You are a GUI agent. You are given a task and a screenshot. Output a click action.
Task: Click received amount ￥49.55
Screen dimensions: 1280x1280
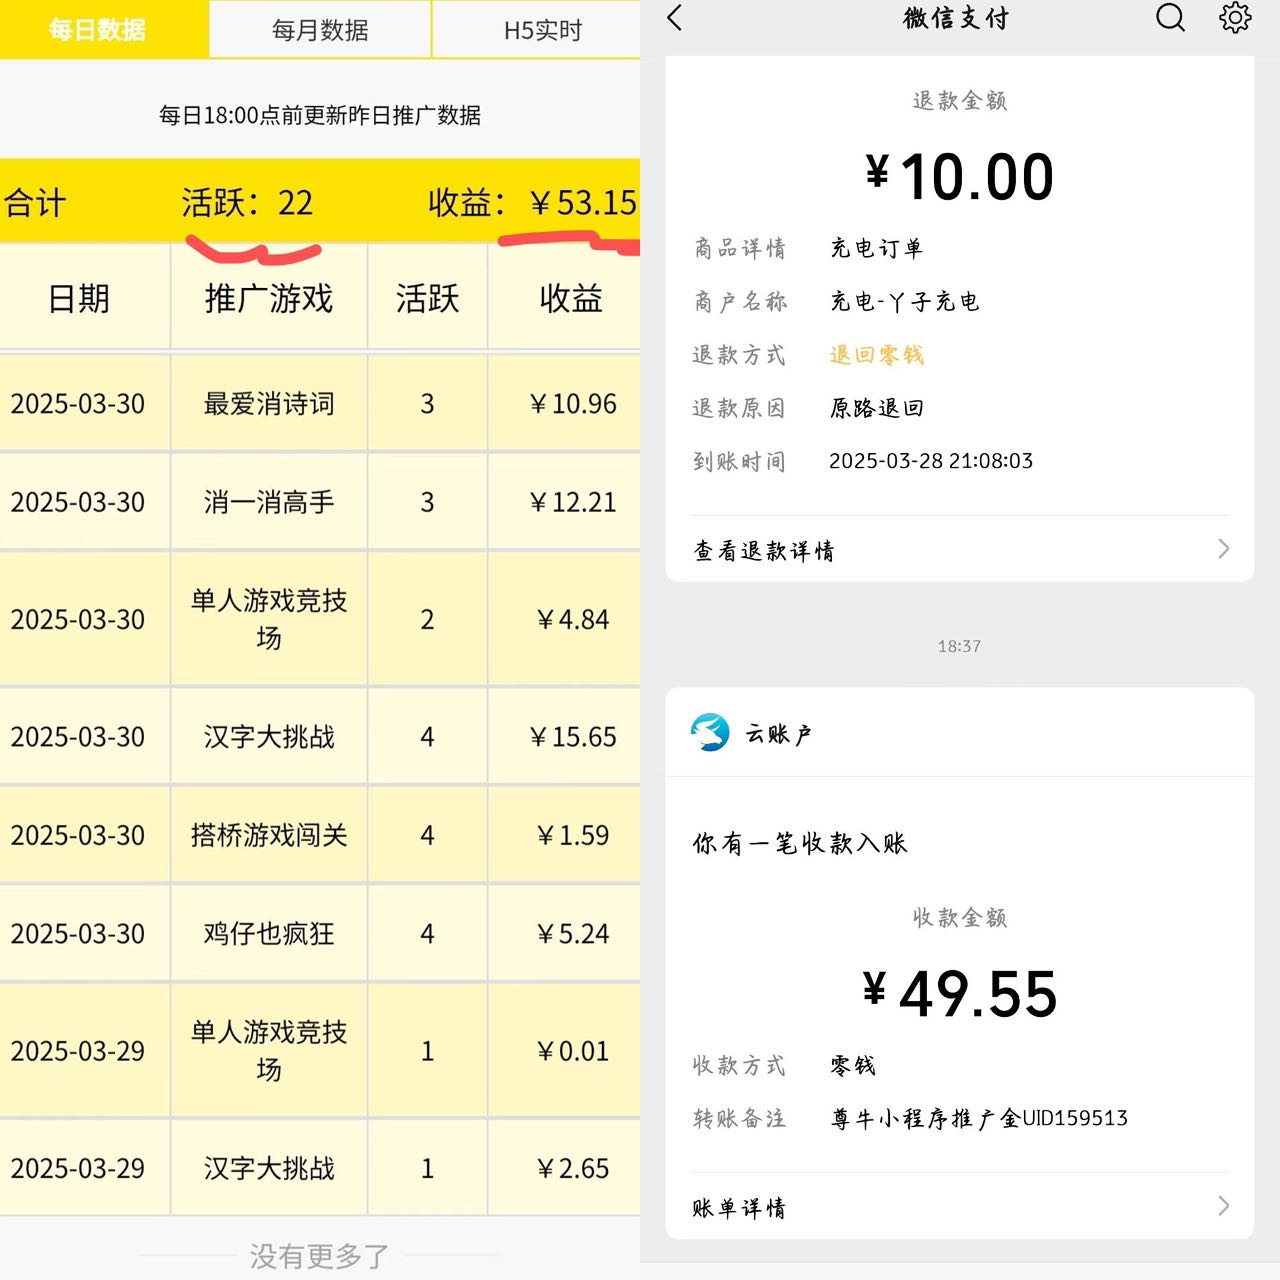pyautogui.click(x=959, y=993)
